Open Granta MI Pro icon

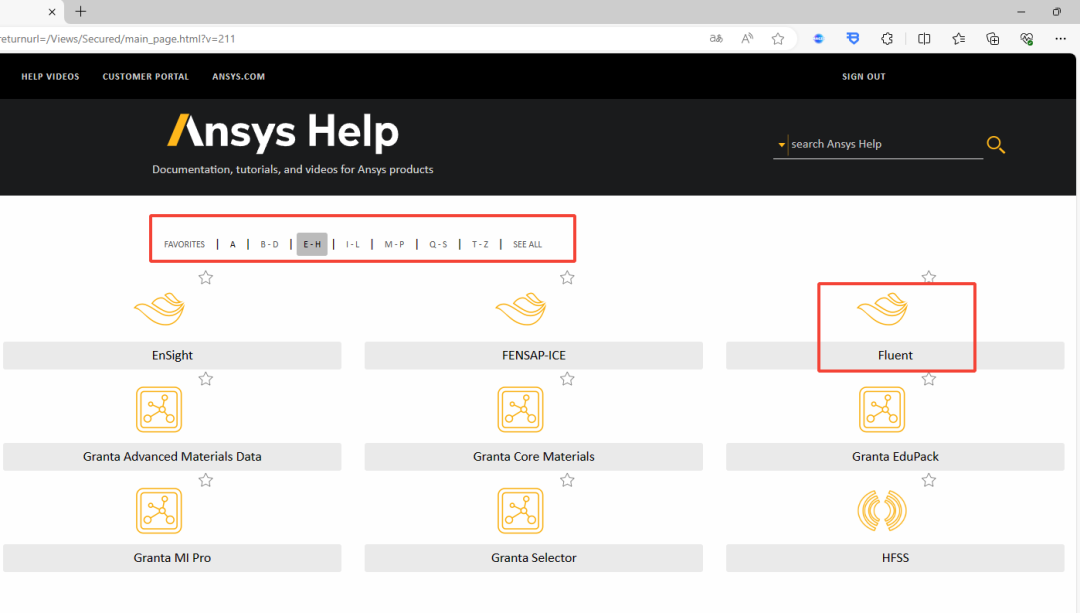pyautogui.click(x=159, y=510)
